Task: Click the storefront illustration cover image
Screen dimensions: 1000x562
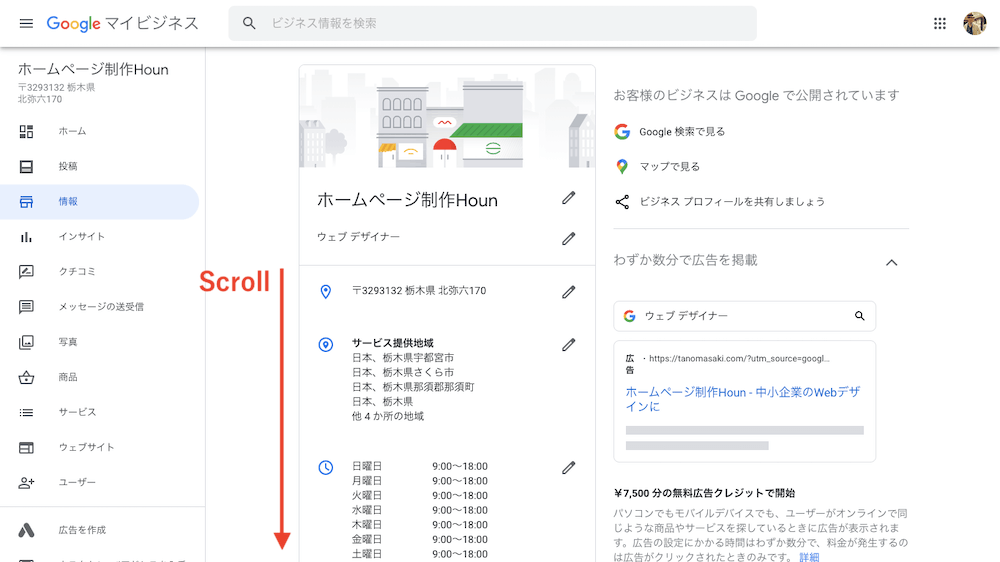Action: pyautogui.click(x=447, y=117)
